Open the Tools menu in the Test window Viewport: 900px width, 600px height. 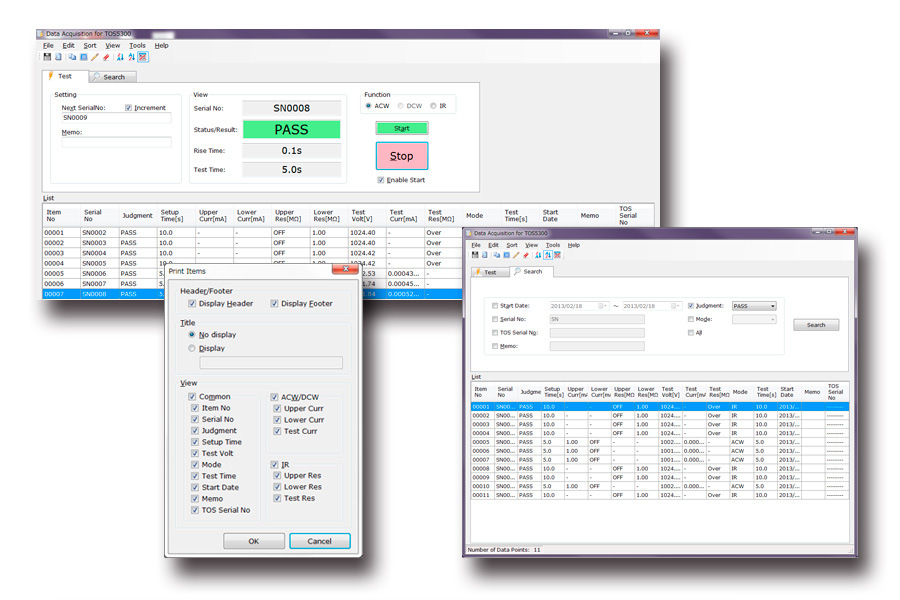[137, 45]
